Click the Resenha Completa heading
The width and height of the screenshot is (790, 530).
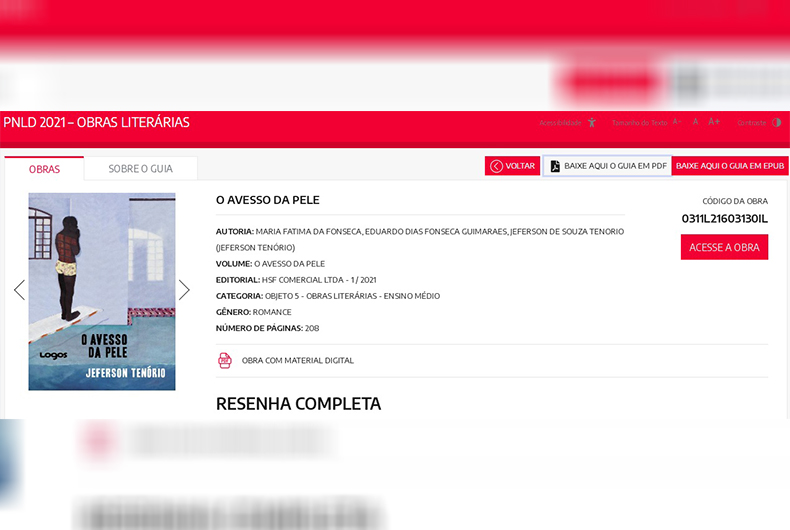coord(298,404)
